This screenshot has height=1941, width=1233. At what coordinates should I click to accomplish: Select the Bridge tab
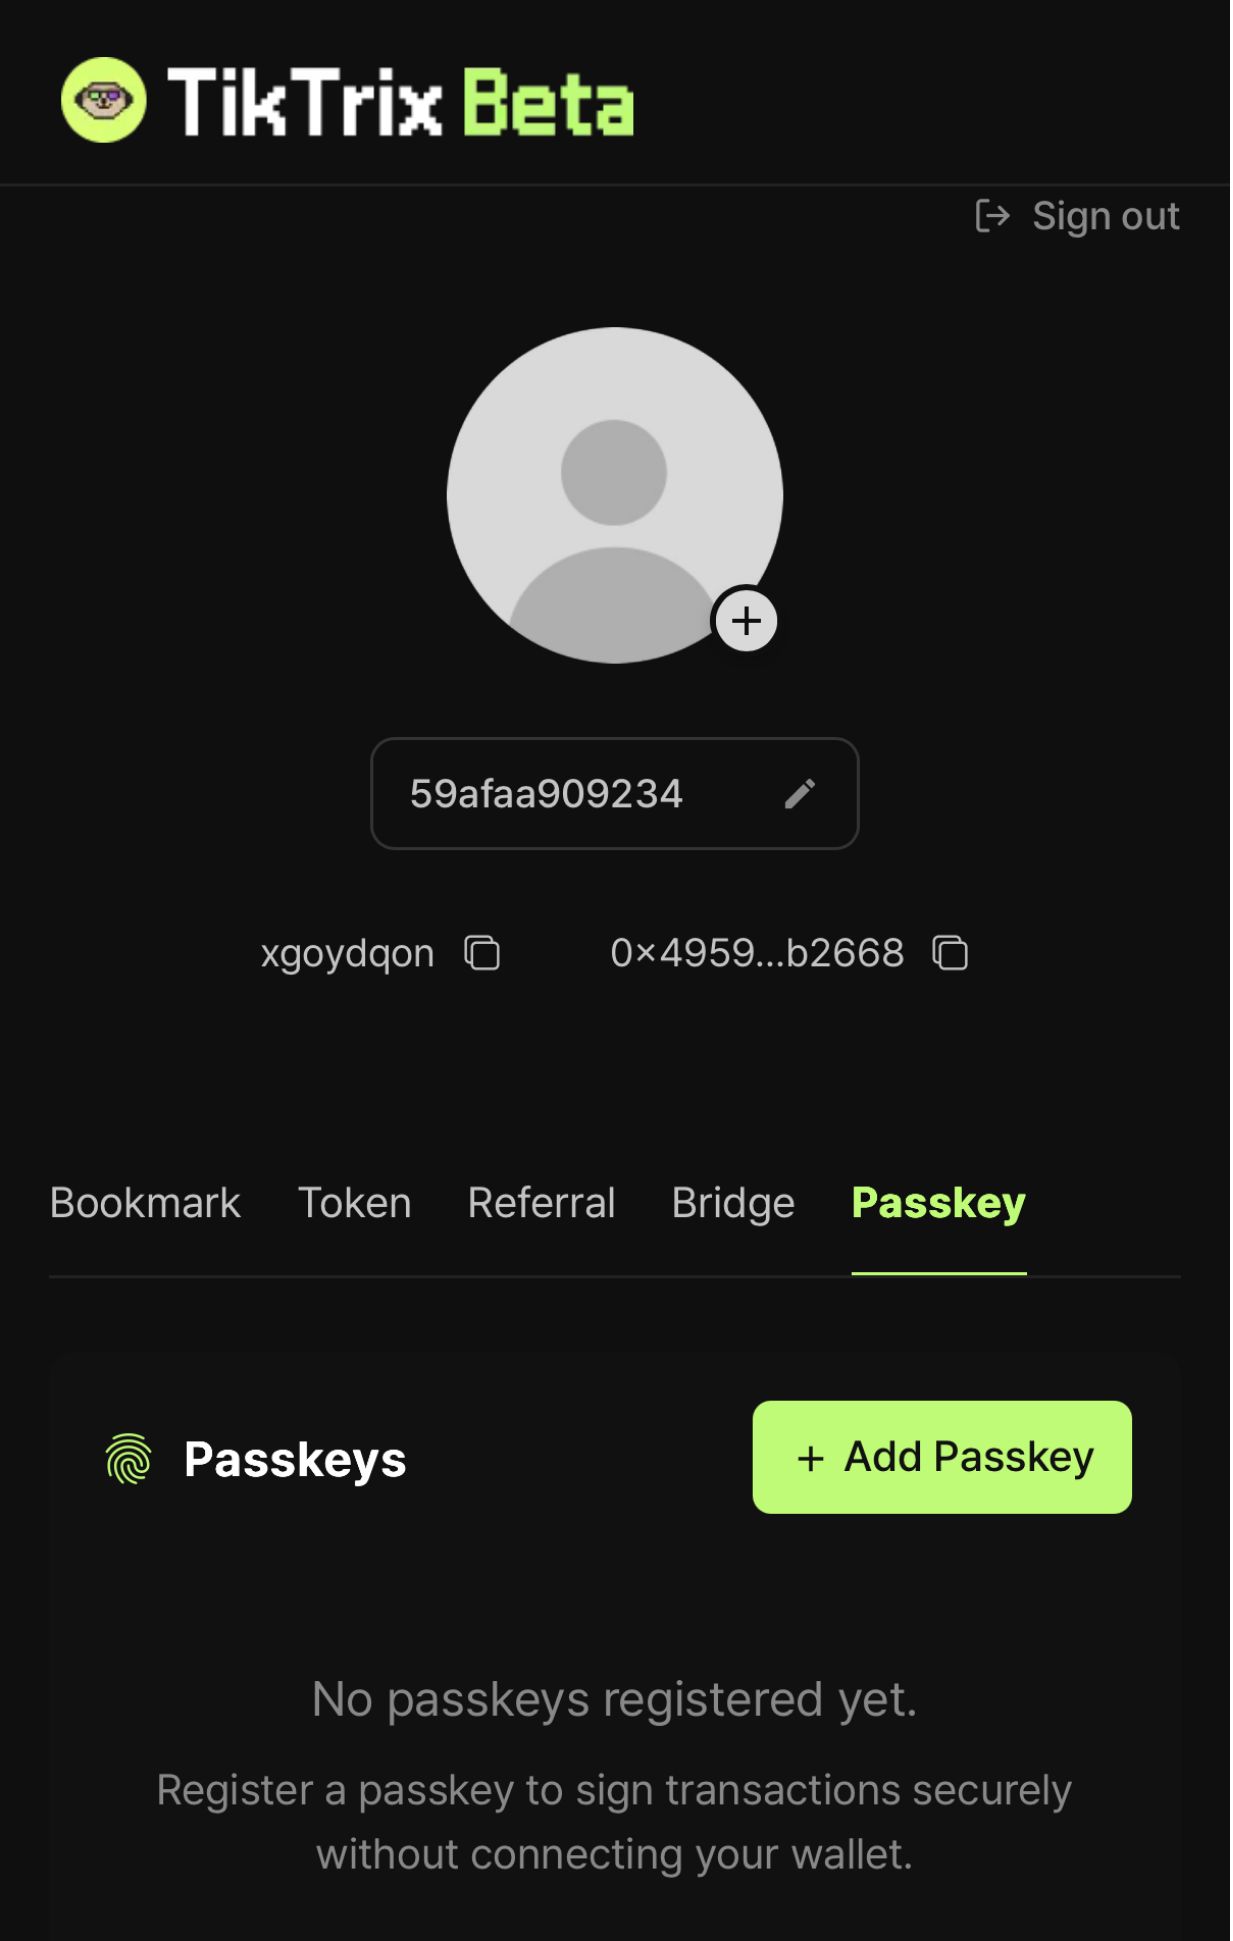click(733, 1203)
